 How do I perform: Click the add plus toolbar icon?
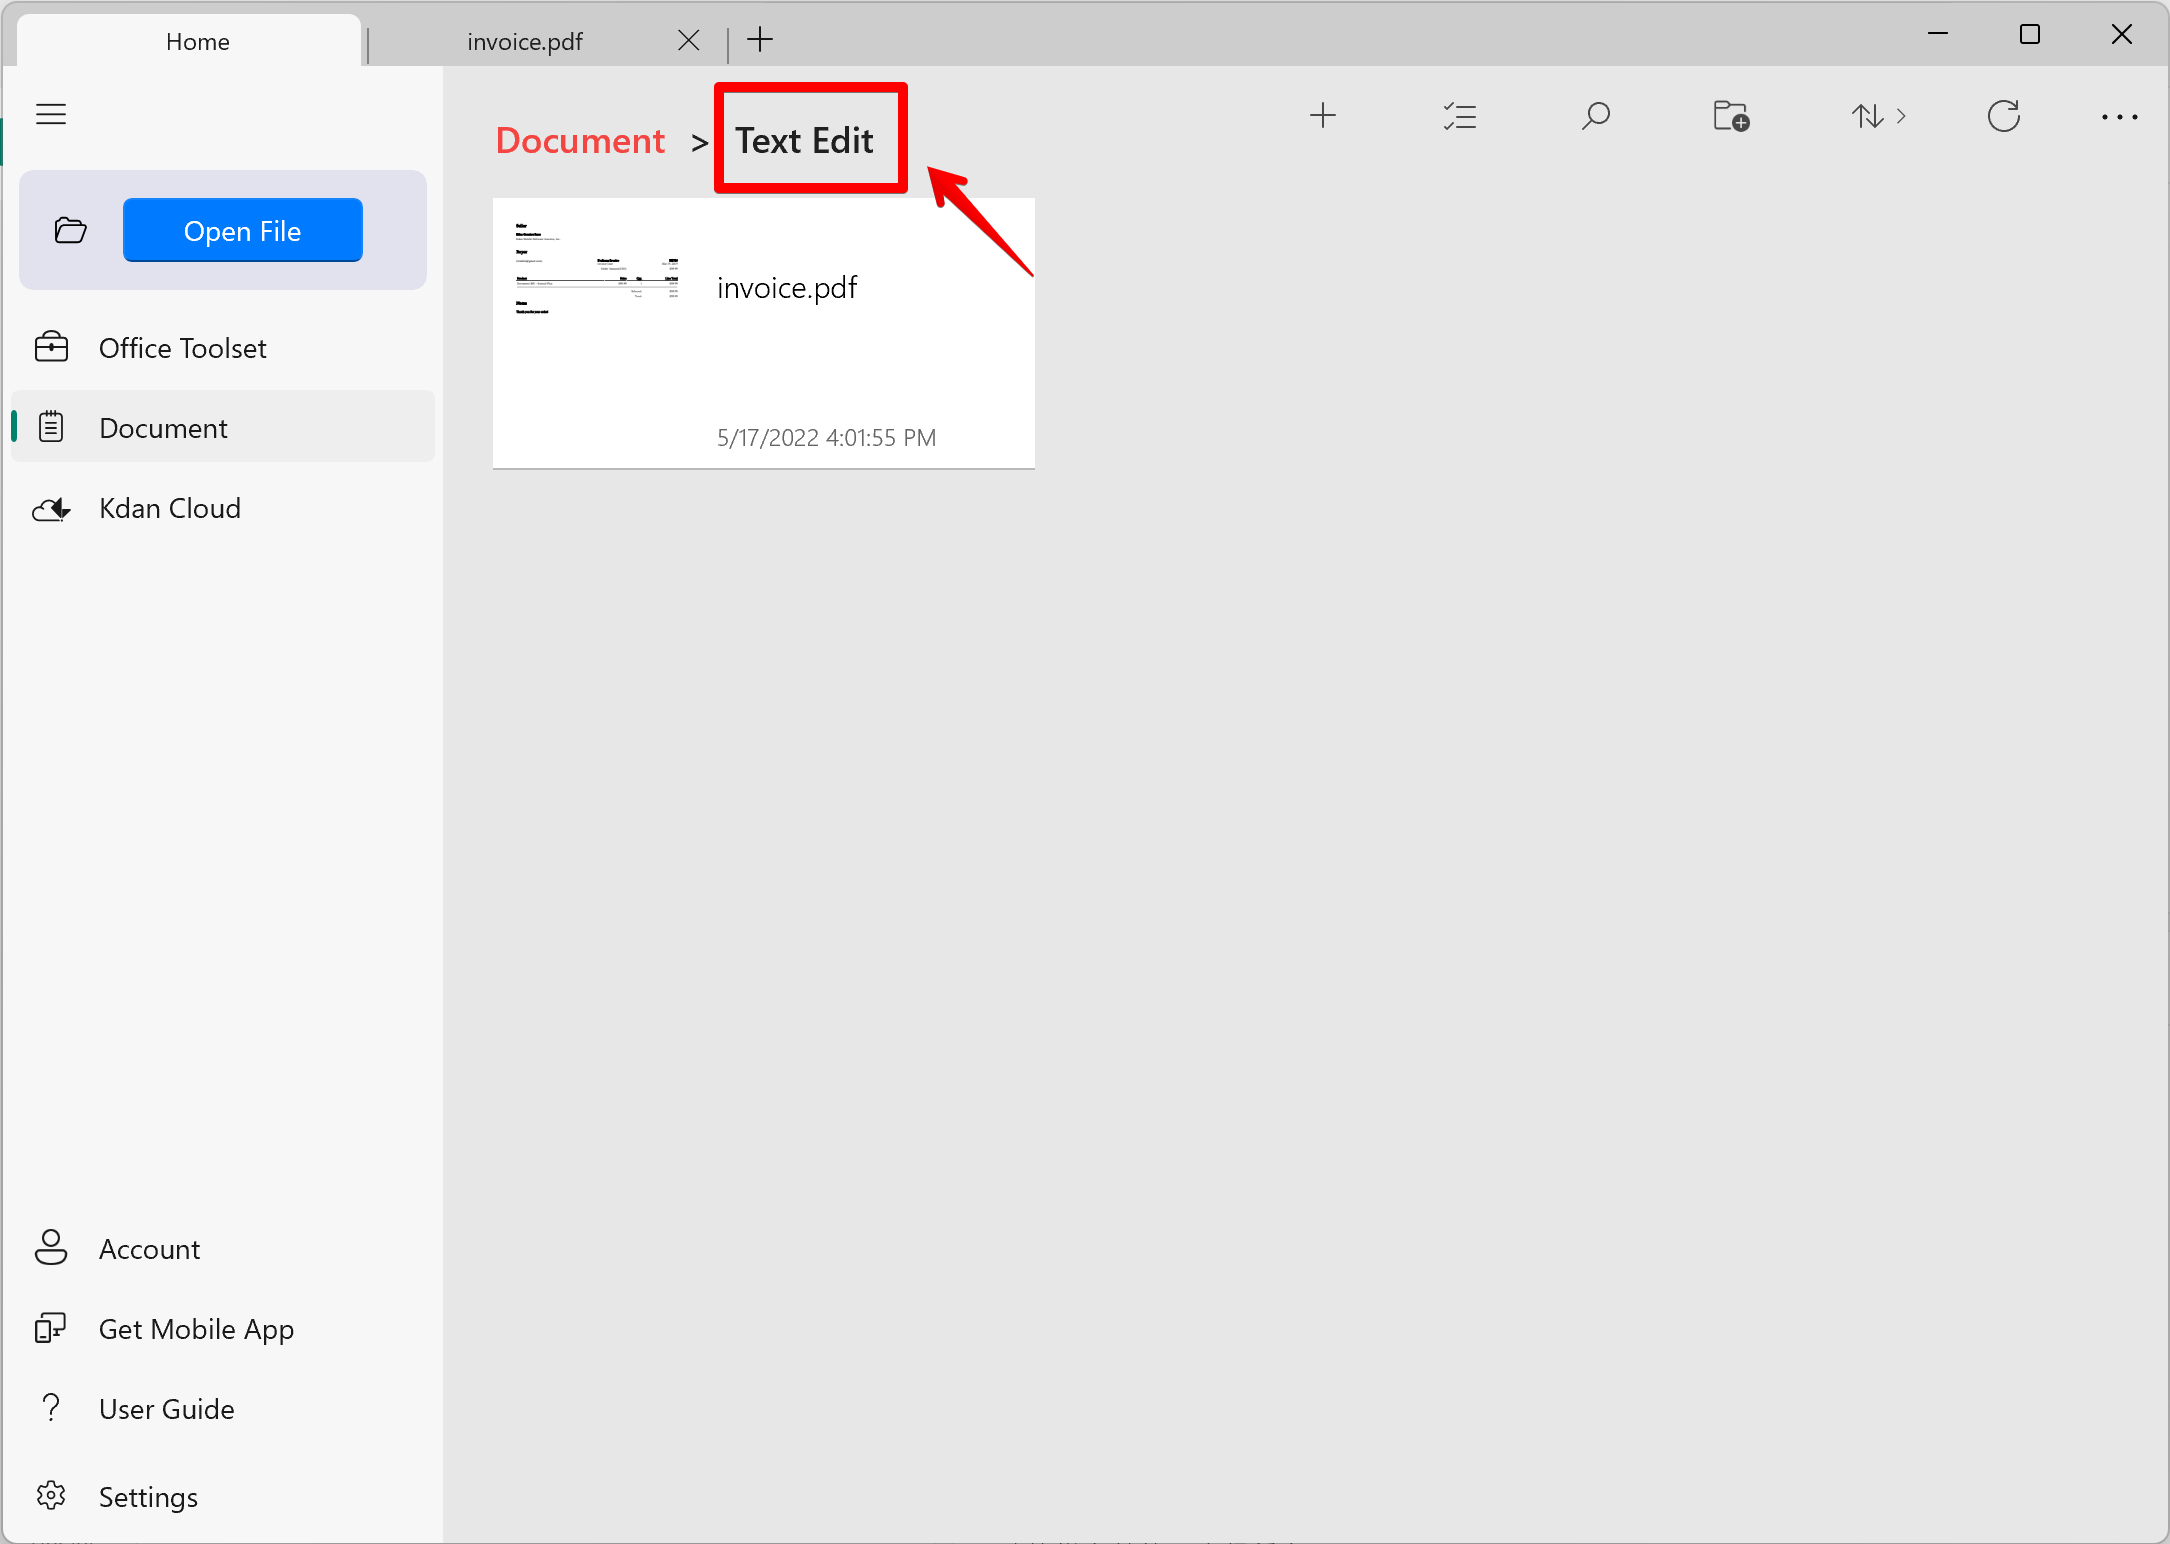[x=1322, y=116]
